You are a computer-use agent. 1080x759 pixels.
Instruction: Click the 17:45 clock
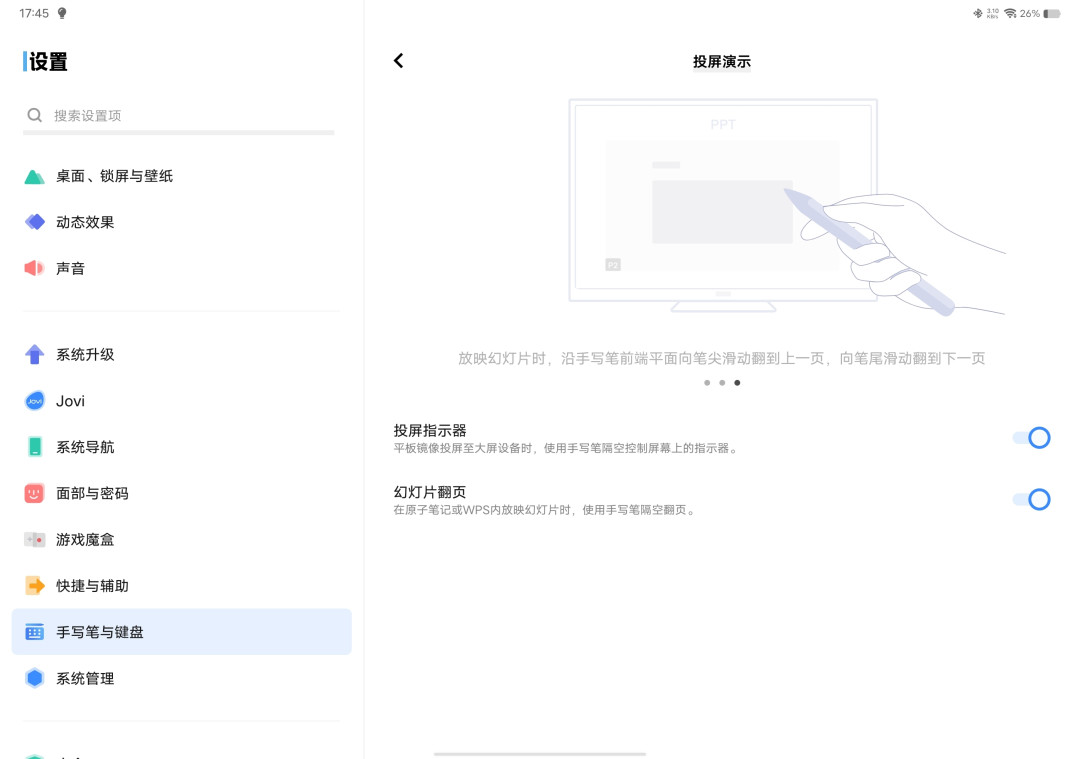point(34,13)
